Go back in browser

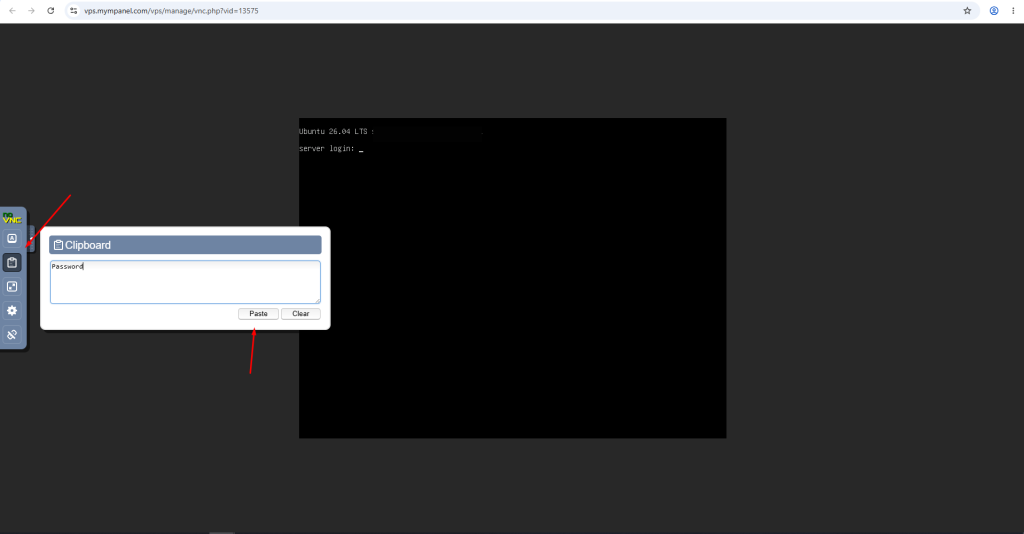pyautogui.click(x=12, y=10)
